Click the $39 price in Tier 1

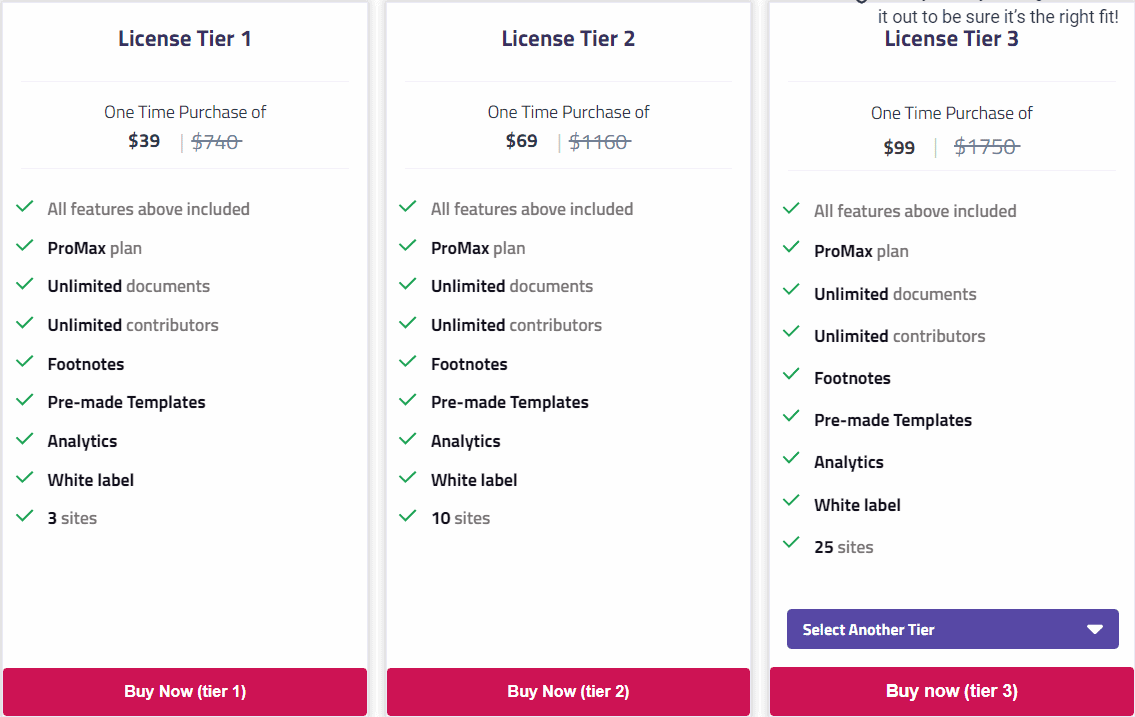[144, 141]
